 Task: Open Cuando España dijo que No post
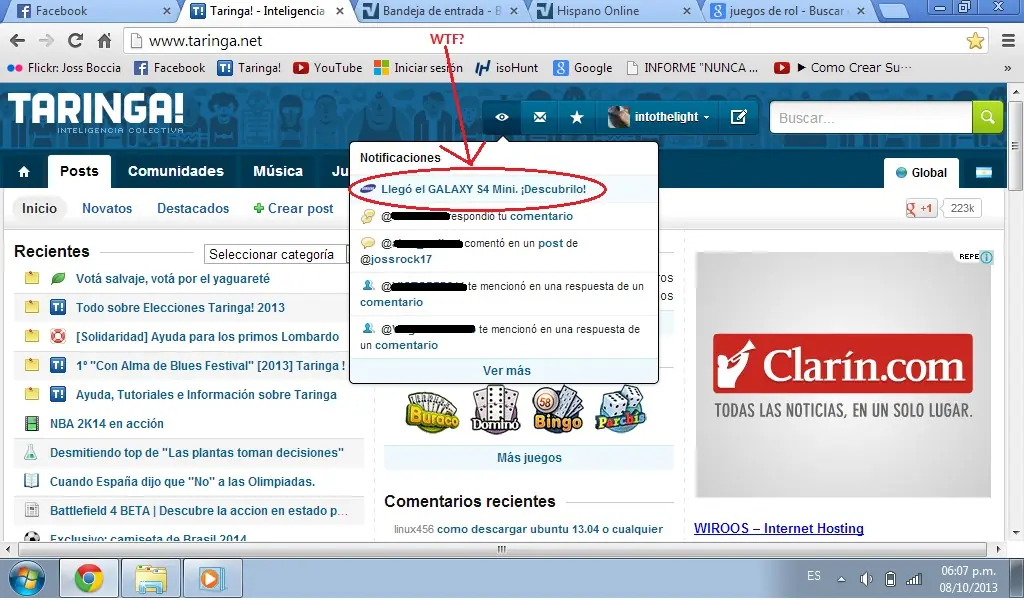coord(183,482)
